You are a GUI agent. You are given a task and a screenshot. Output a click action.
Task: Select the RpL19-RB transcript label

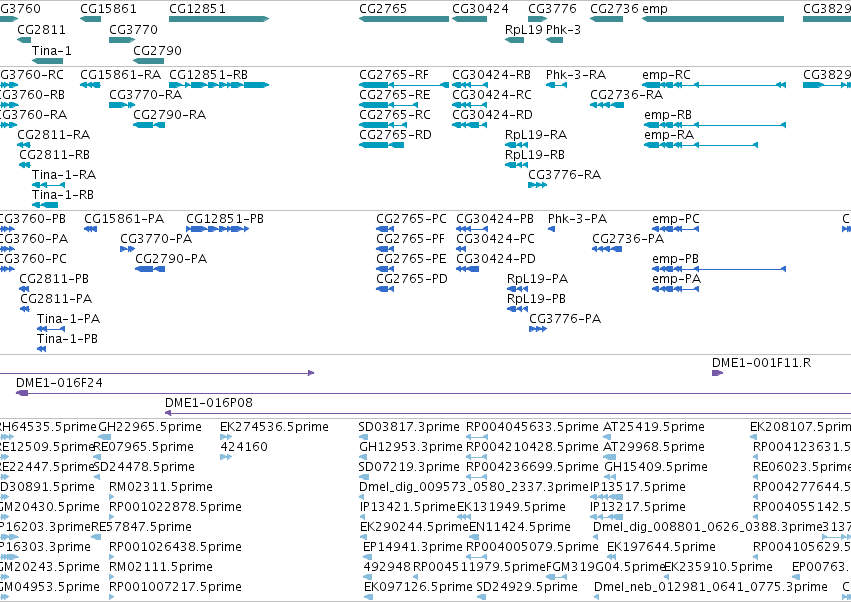click(x=535, y=155)
